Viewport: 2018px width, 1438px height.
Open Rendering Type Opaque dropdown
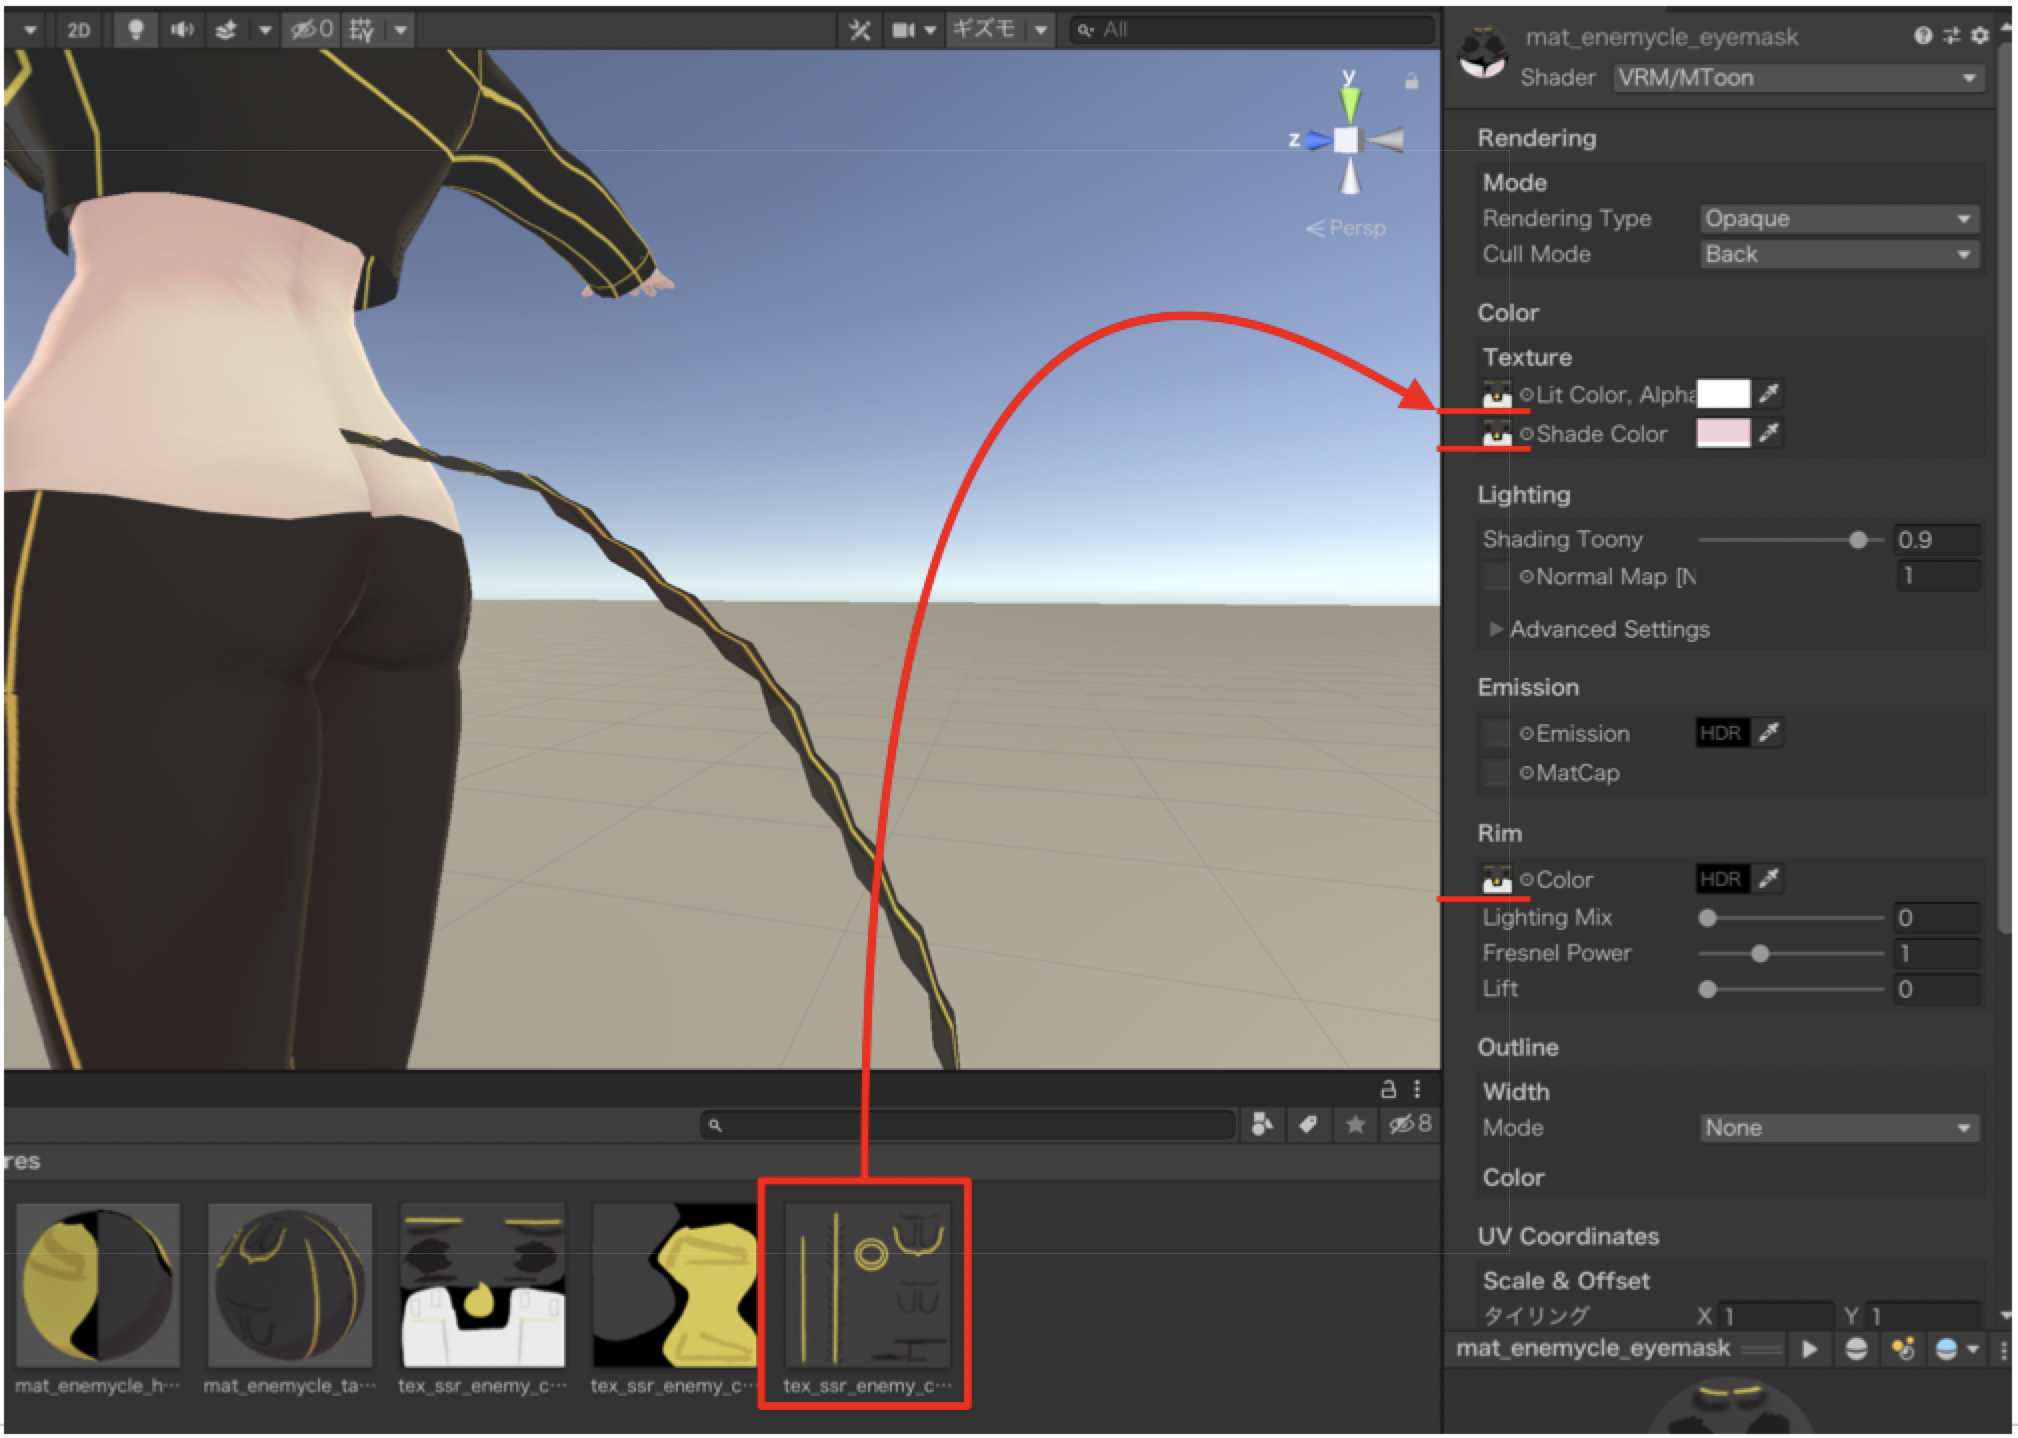(x=1839, y=218)
